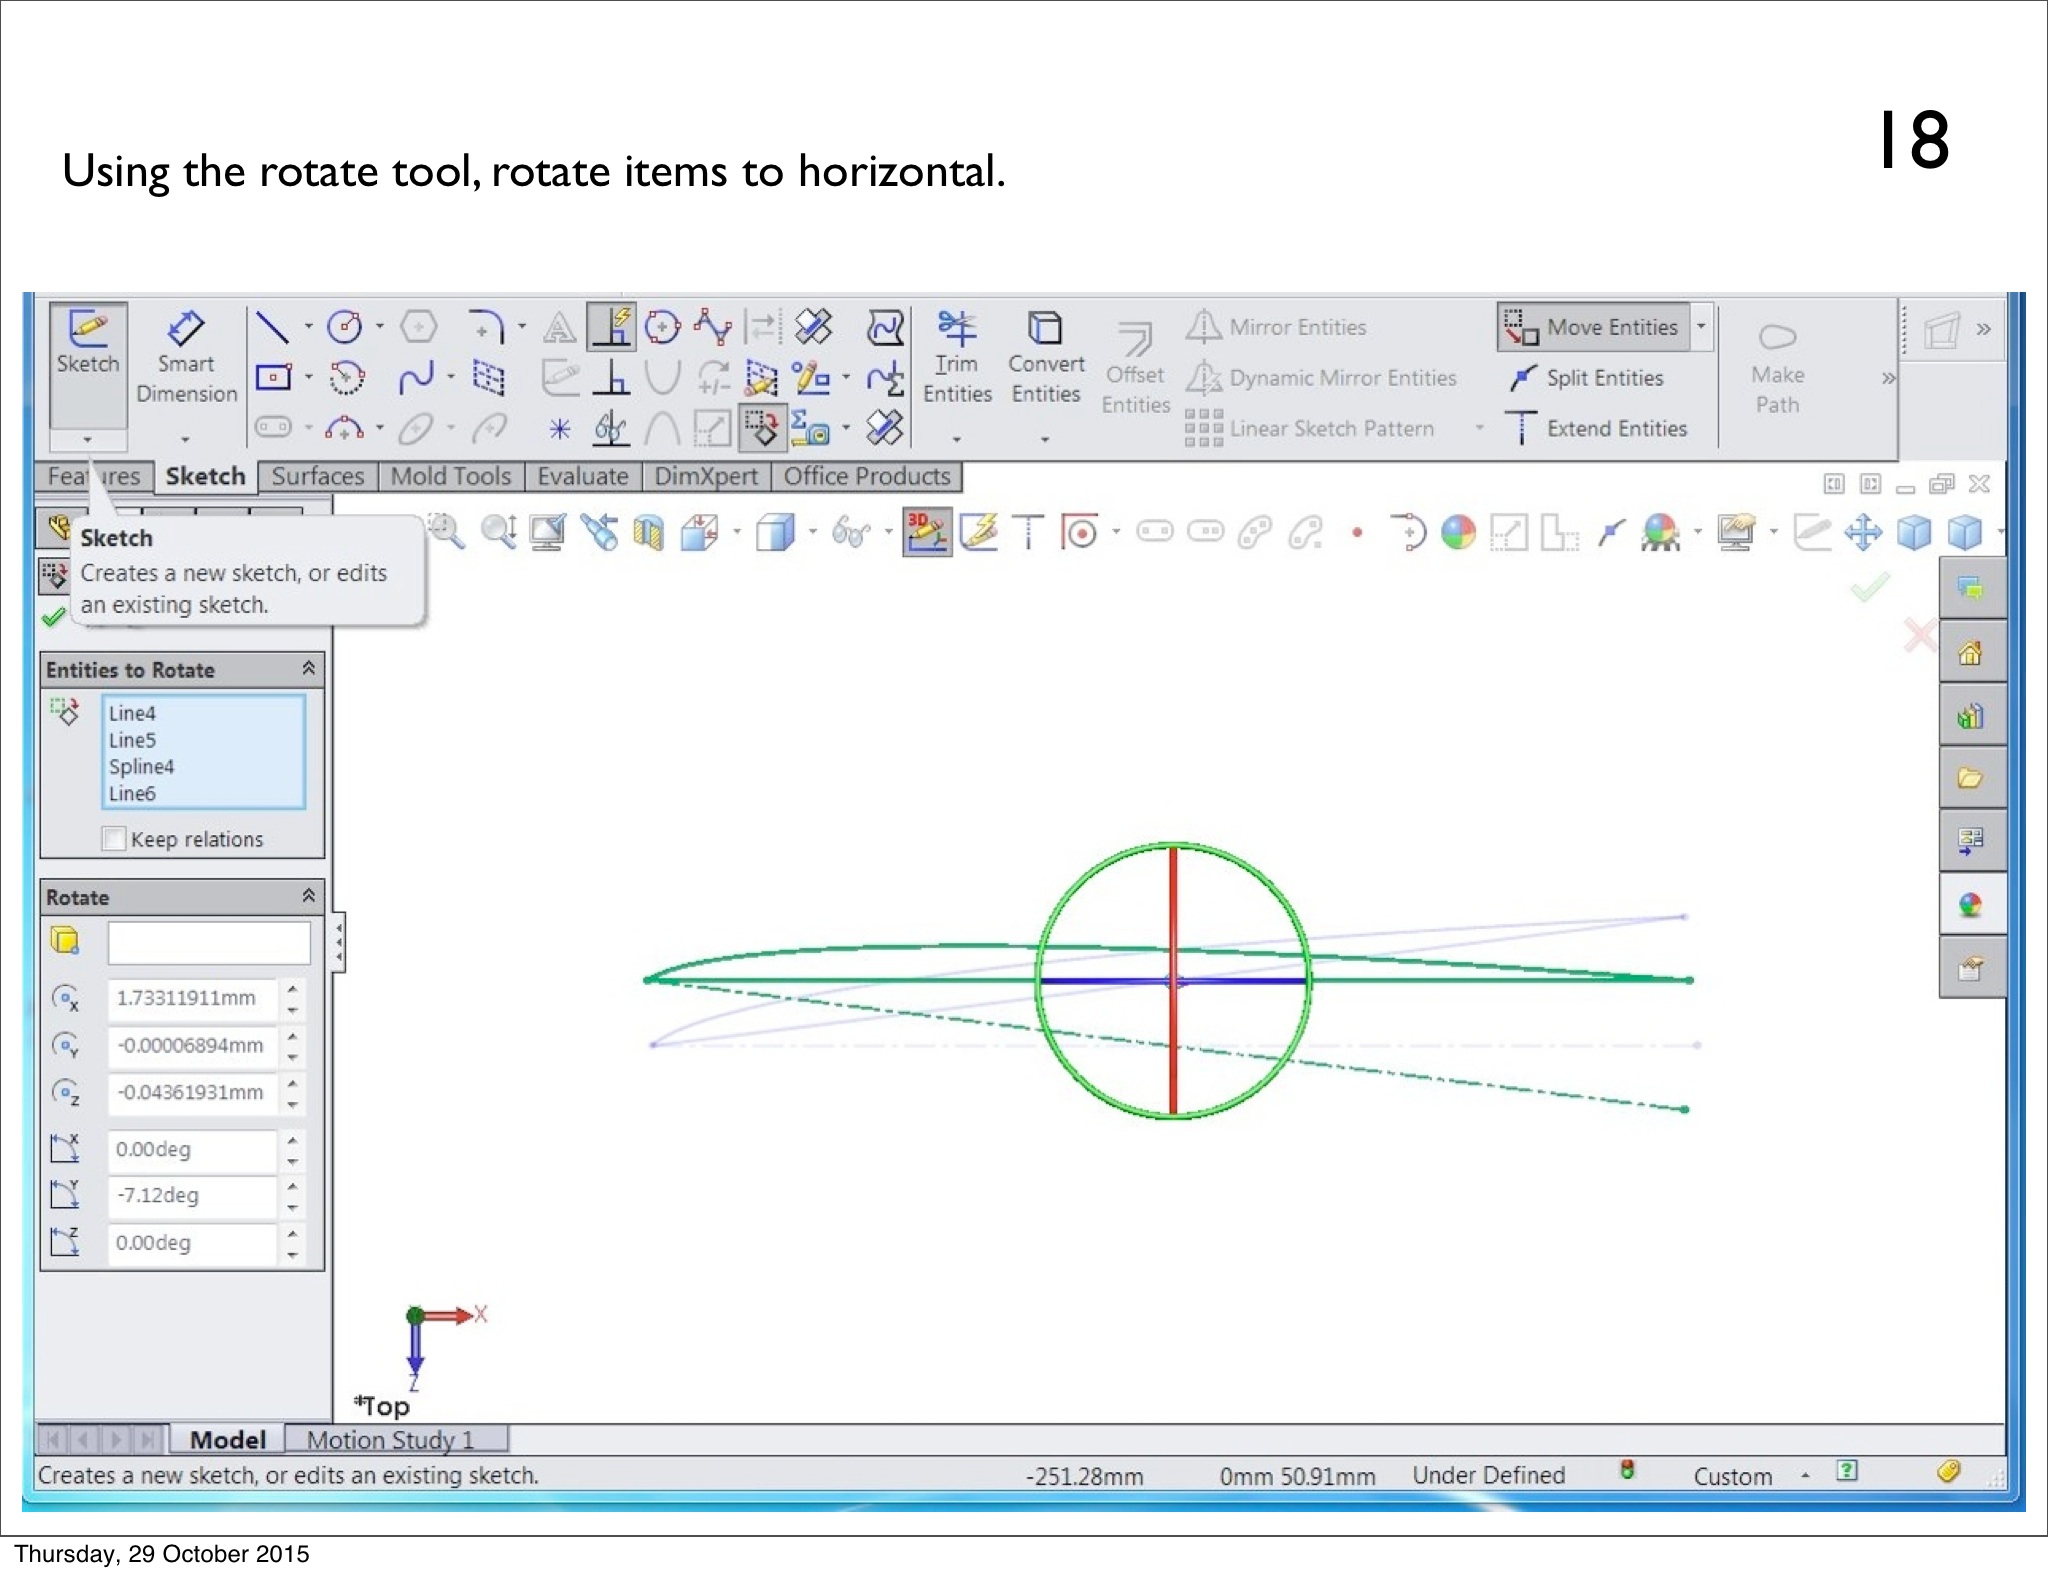Open the Motion Study 1 tab
2048x1576 pixels.
(391, 1440)
